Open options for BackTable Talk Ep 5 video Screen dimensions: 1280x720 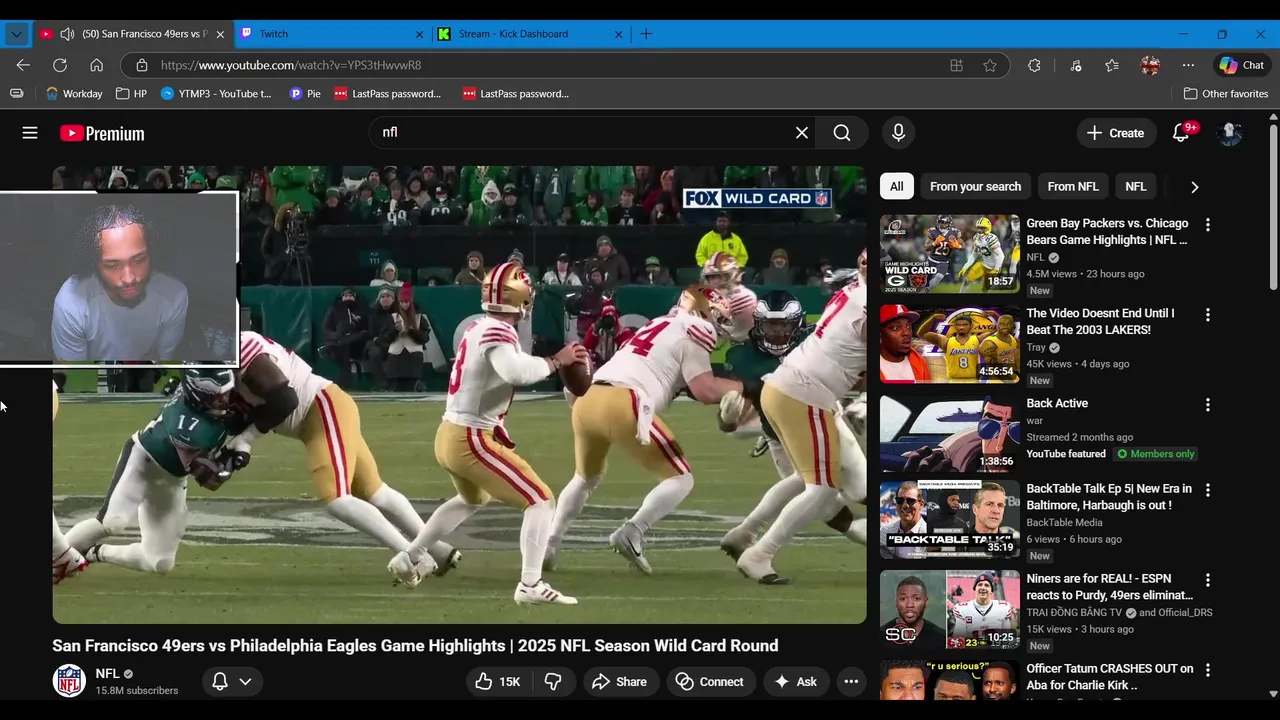[1207, 490]
